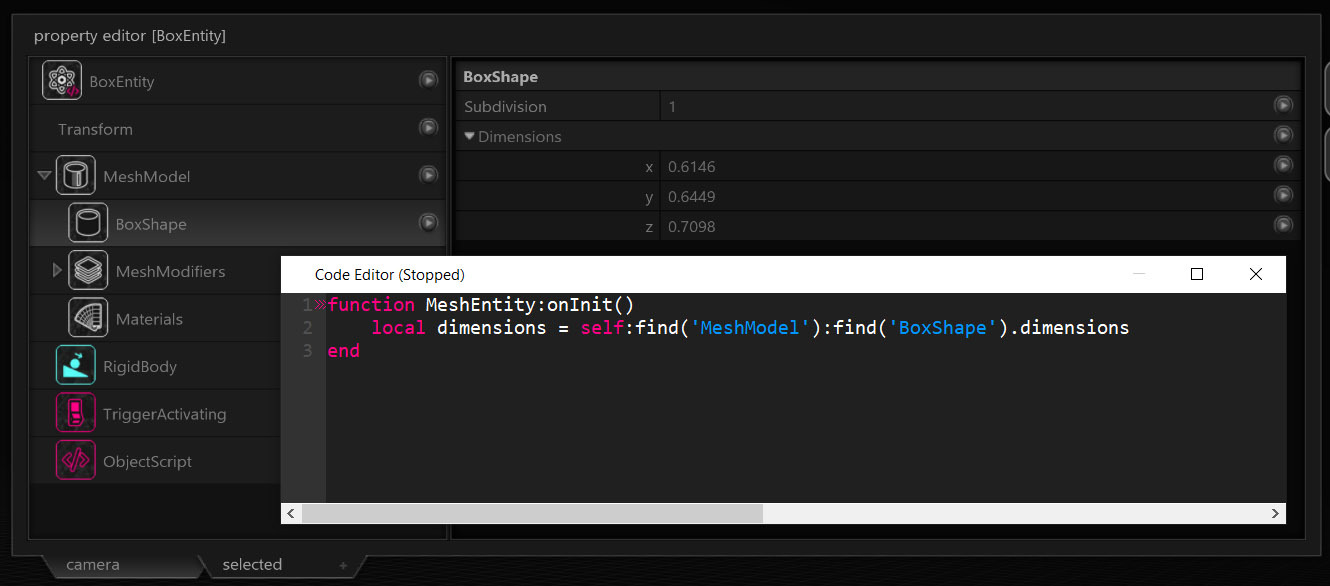Screen dimensions: 1330x586
Task: Select the BoxEntity atom icon
Action: pos(62,80)
